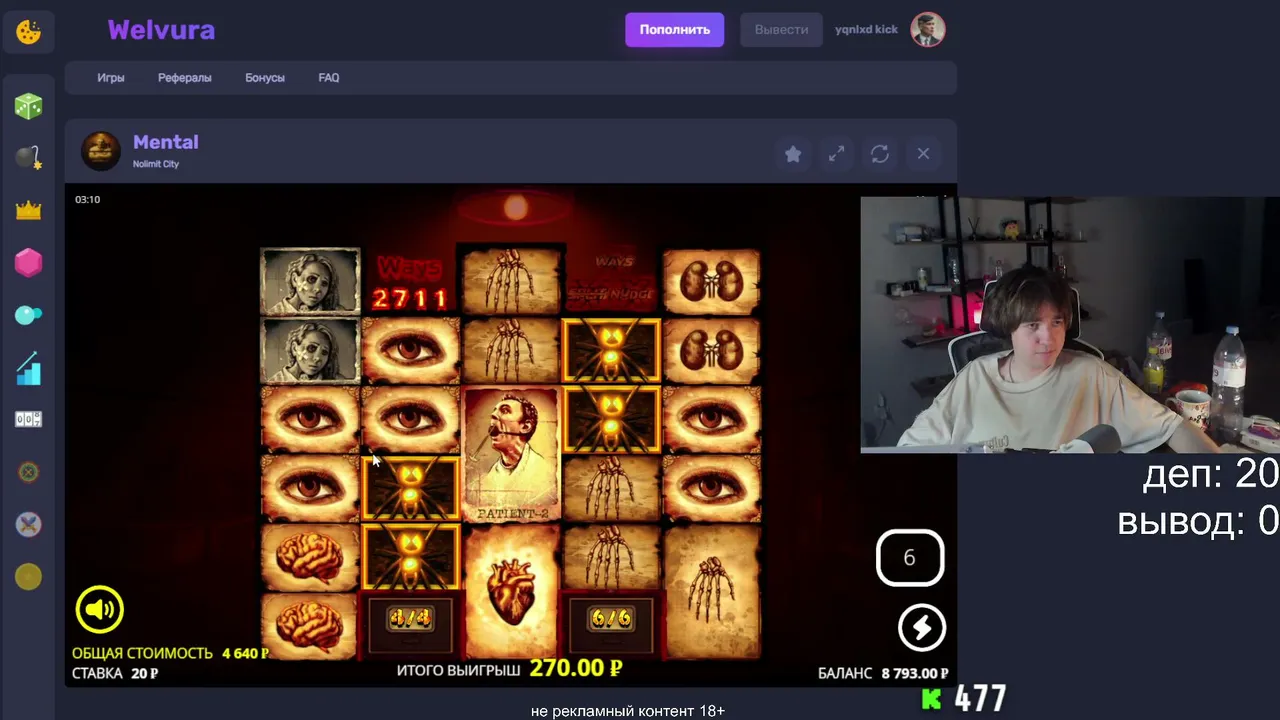Select the pink hexagon game
The height and width of the screenshot is (720, 1280).
click(28, 263)
